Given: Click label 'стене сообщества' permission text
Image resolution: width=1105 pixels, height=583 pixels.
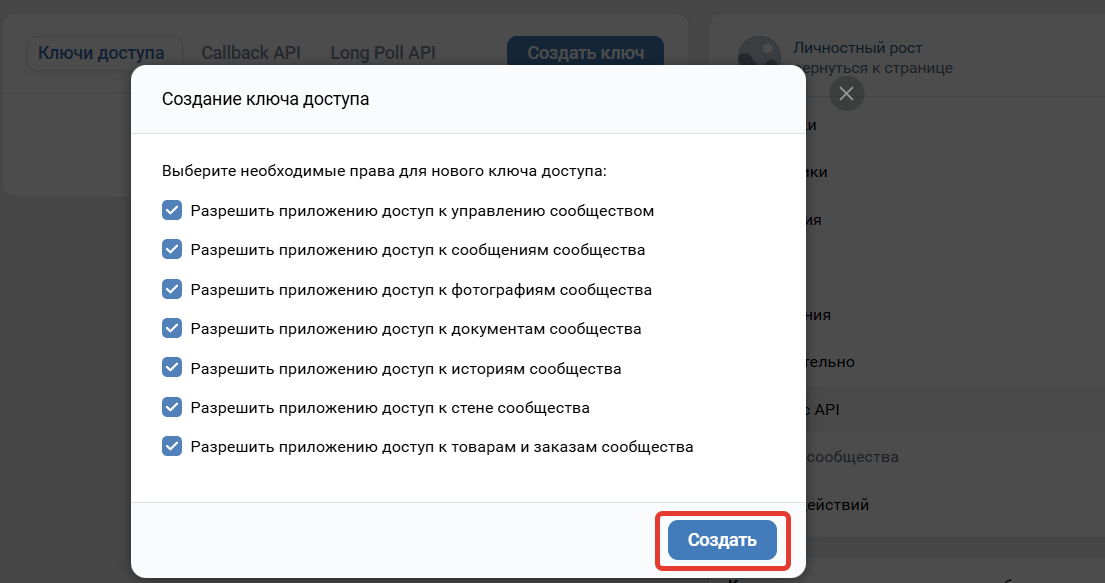Looking at the screenshot, I should [520, 407].
